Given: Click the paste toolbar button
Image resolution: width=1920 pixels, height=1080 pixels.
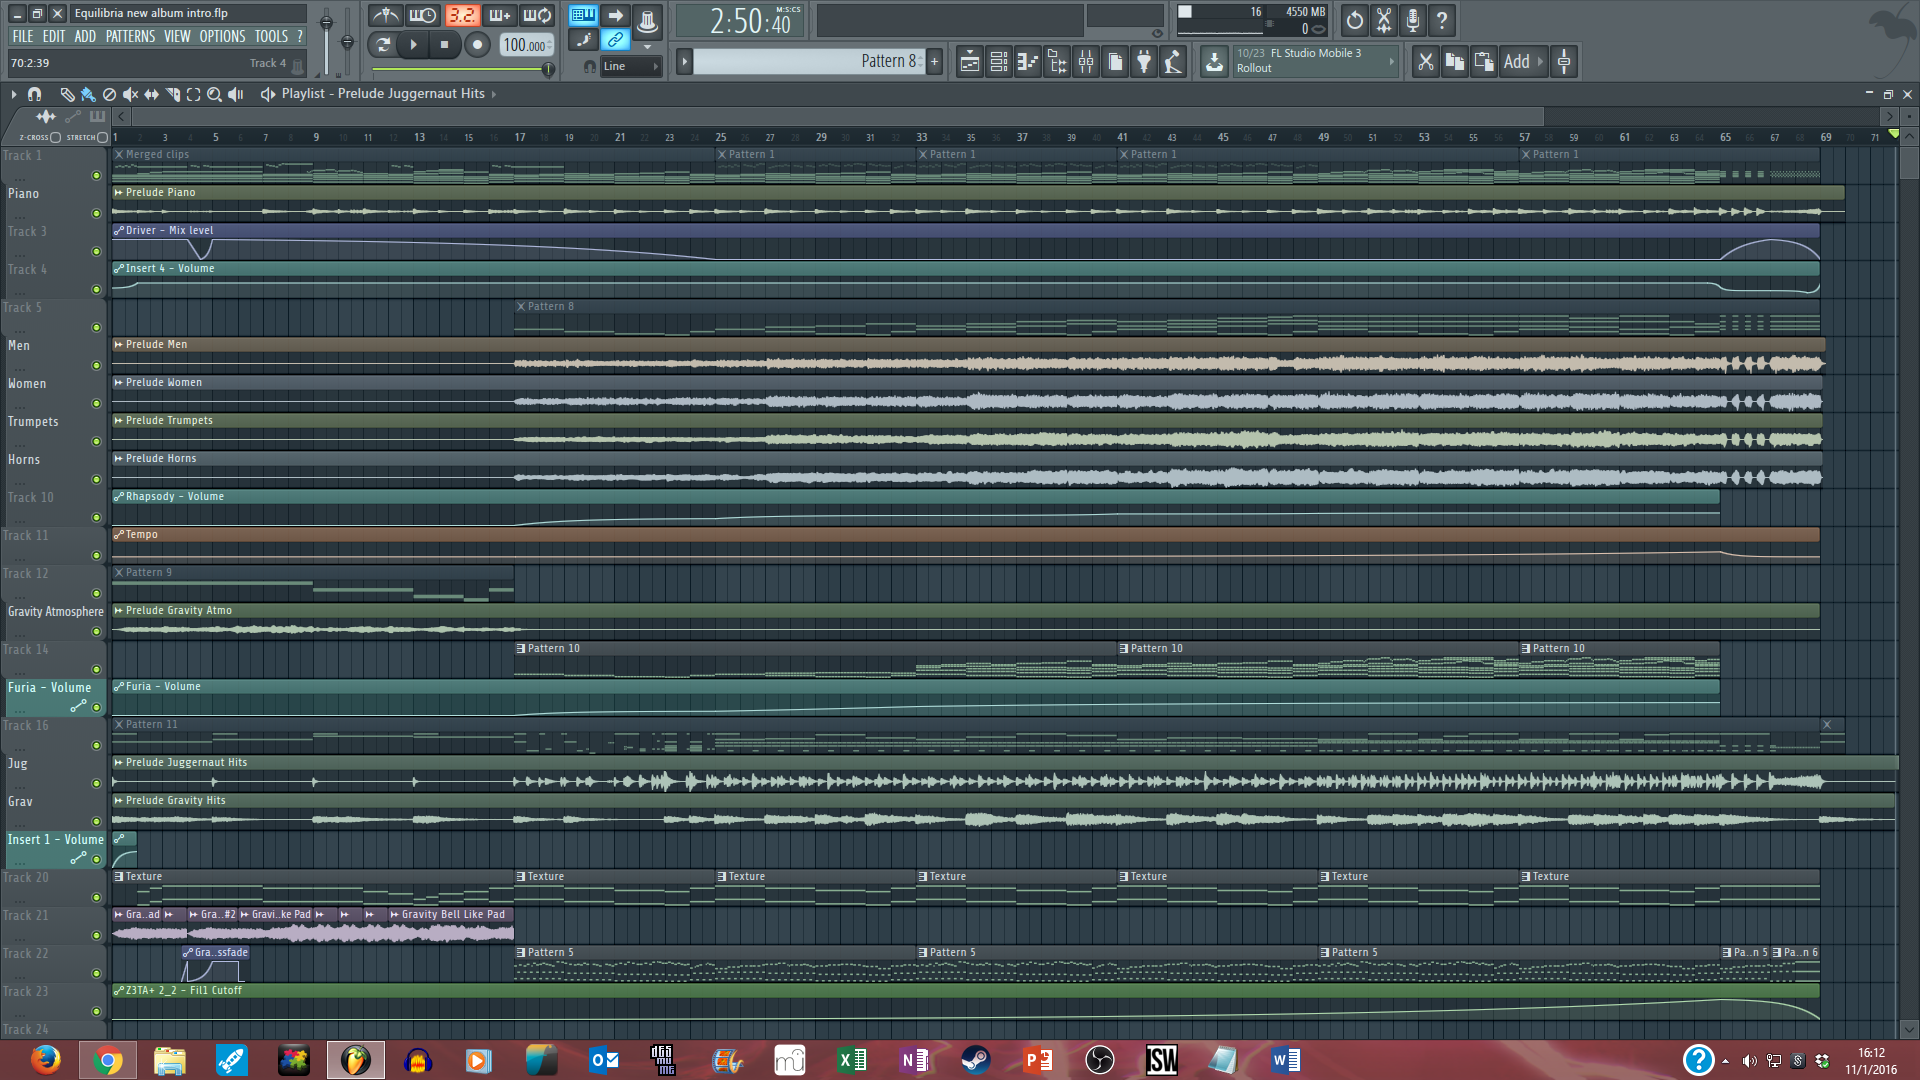Looking at the screenshot, I should pyautogui.click(x=1484, y=62).
